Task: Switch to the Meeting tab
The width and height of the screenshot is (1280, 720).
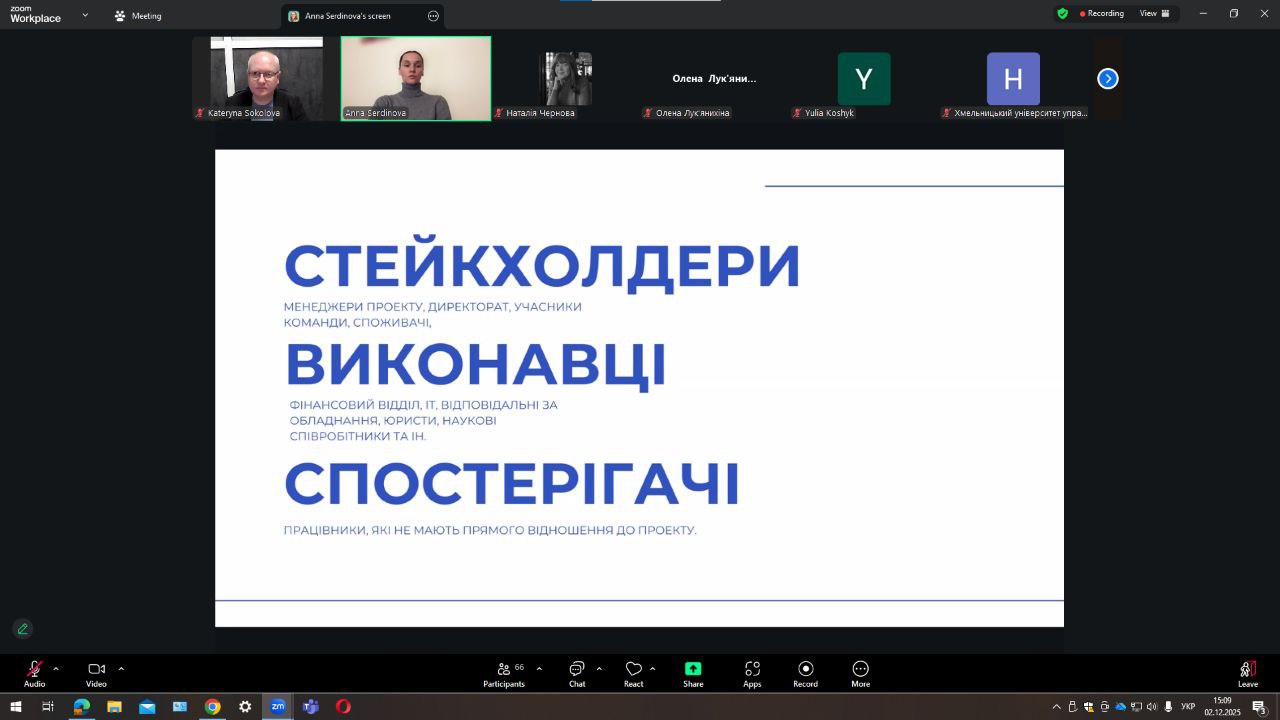Action: point(137,16)
